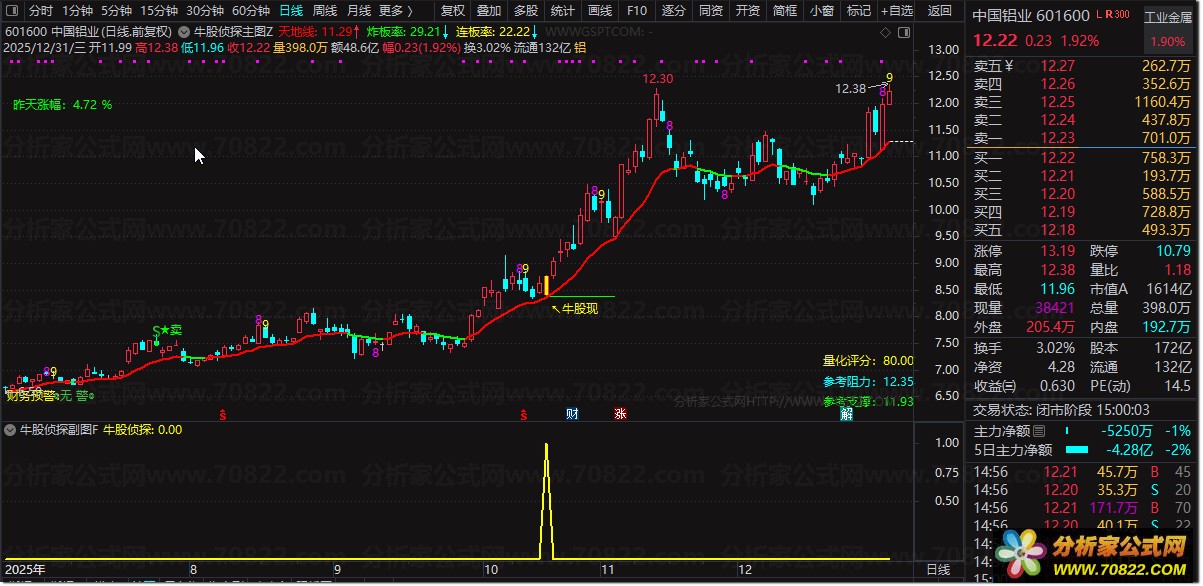The height and width of the screenshot is (586, 1203).
Task: Click the 牛股现 signal label on chart
Action: (x=580, y=308)
